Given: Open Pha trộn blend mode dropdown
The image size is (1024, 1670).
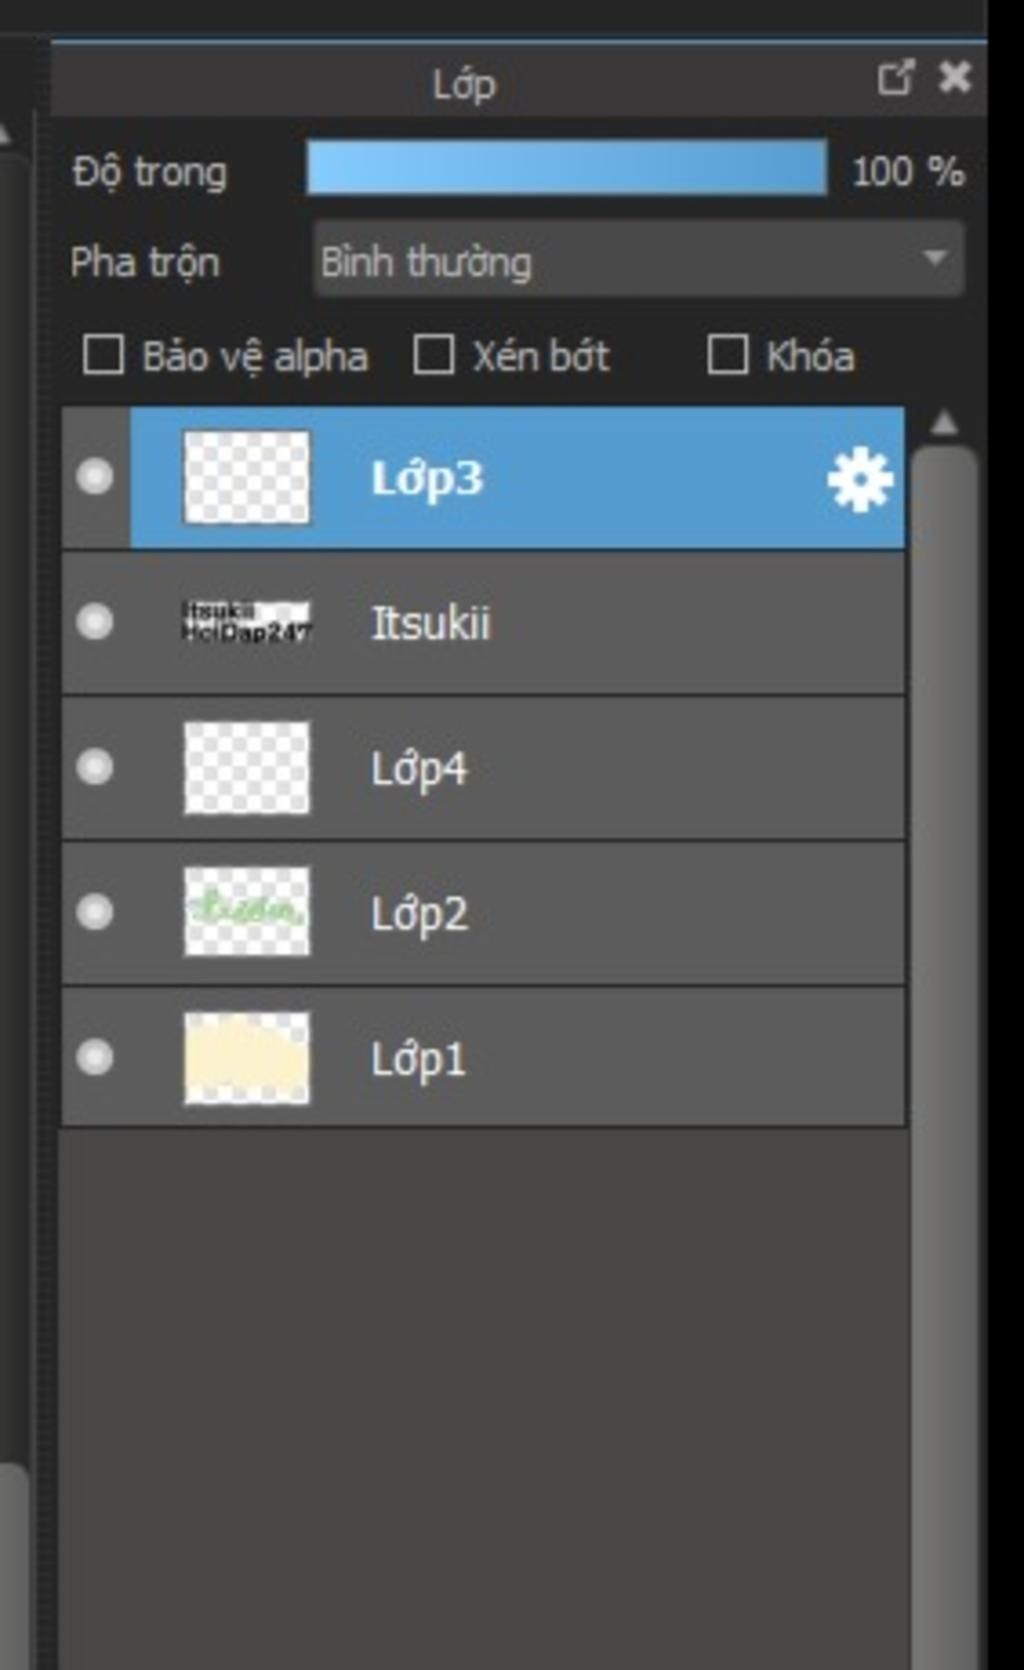Looking at the screenshot, I should click(x=638, y=260).
